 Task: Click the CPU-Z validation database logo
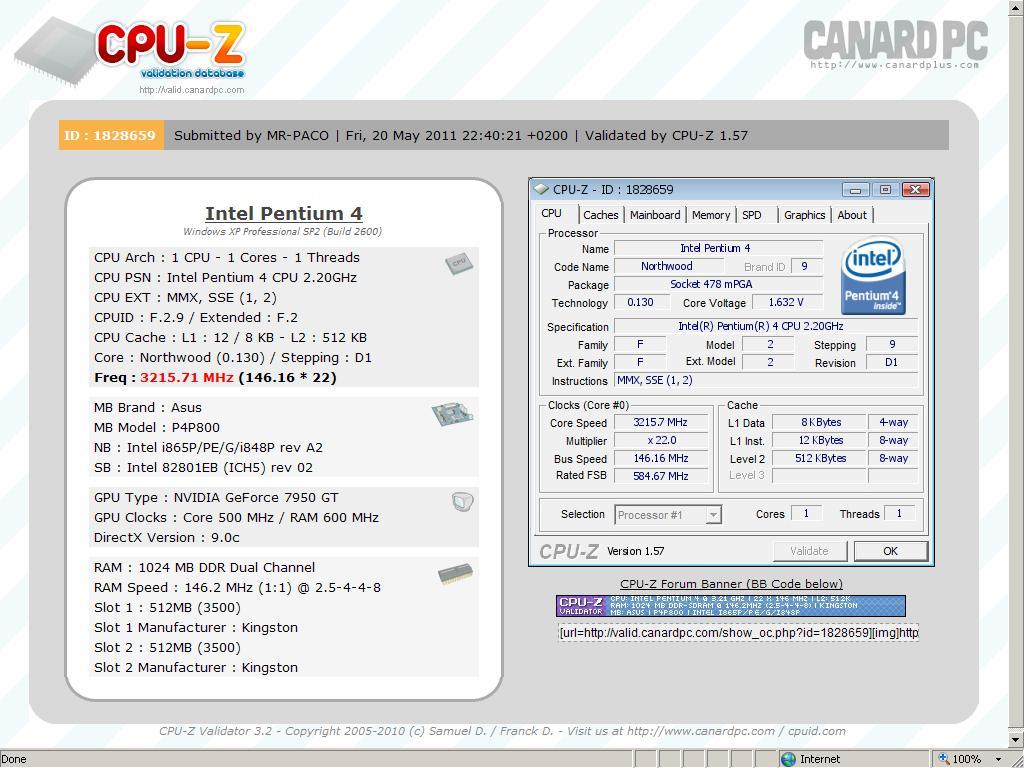click(x=131, y=51)
